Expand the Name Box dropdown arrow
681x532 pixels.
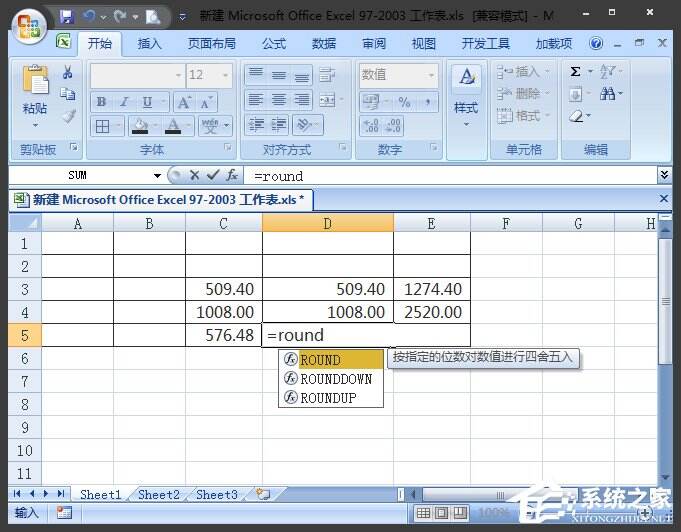coord(157,175)
